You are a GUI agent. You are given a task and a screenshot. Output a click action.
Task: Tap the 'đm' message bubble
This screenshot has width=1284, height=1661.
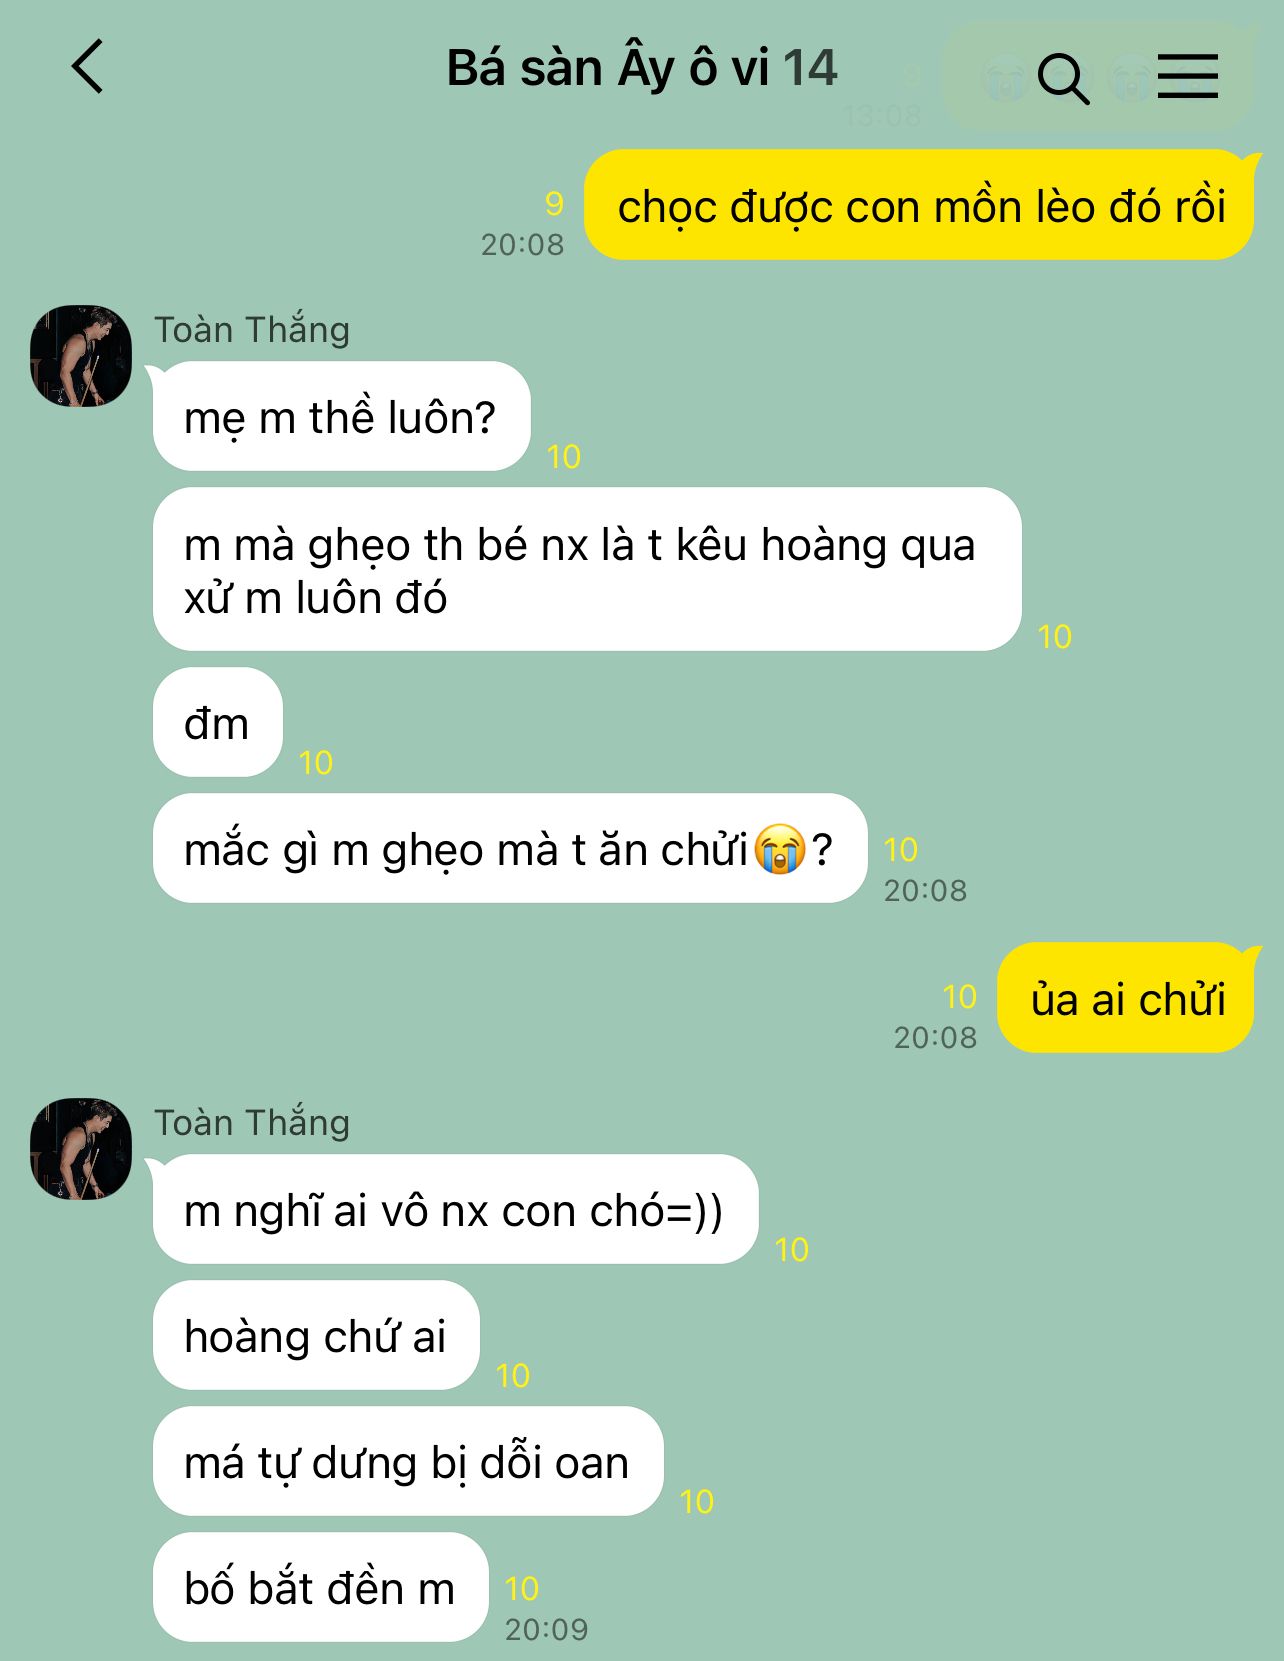[x=218, y=722]
